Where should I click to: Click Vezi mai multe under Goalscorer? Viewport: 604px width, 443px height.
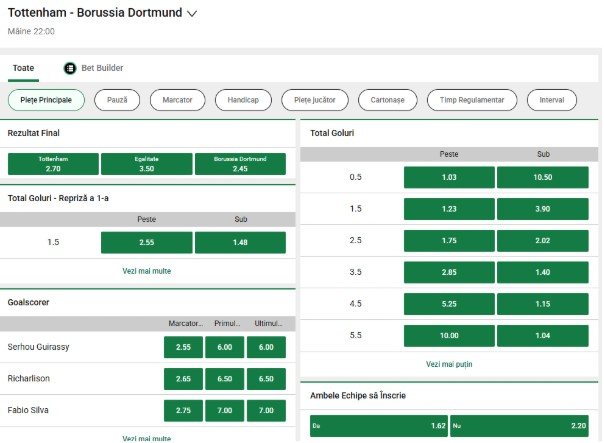(x=147, y=438)
